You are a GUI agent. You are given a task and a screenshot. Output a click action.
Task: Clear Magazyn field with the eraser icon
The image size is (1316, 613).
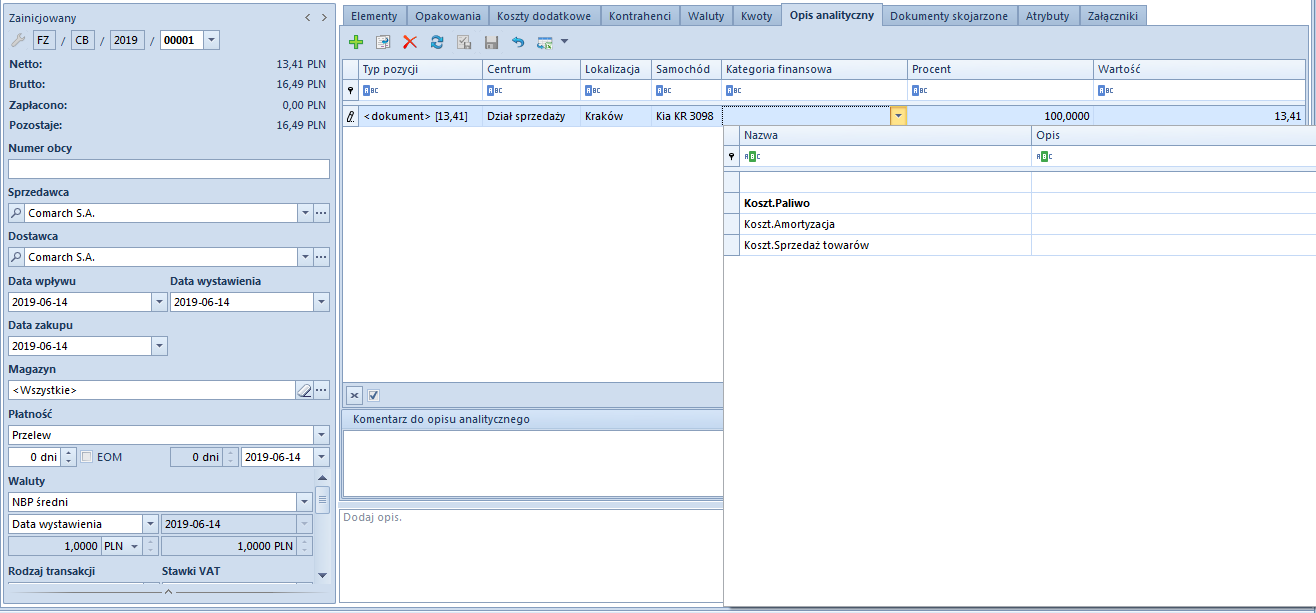tap(305, 390)
